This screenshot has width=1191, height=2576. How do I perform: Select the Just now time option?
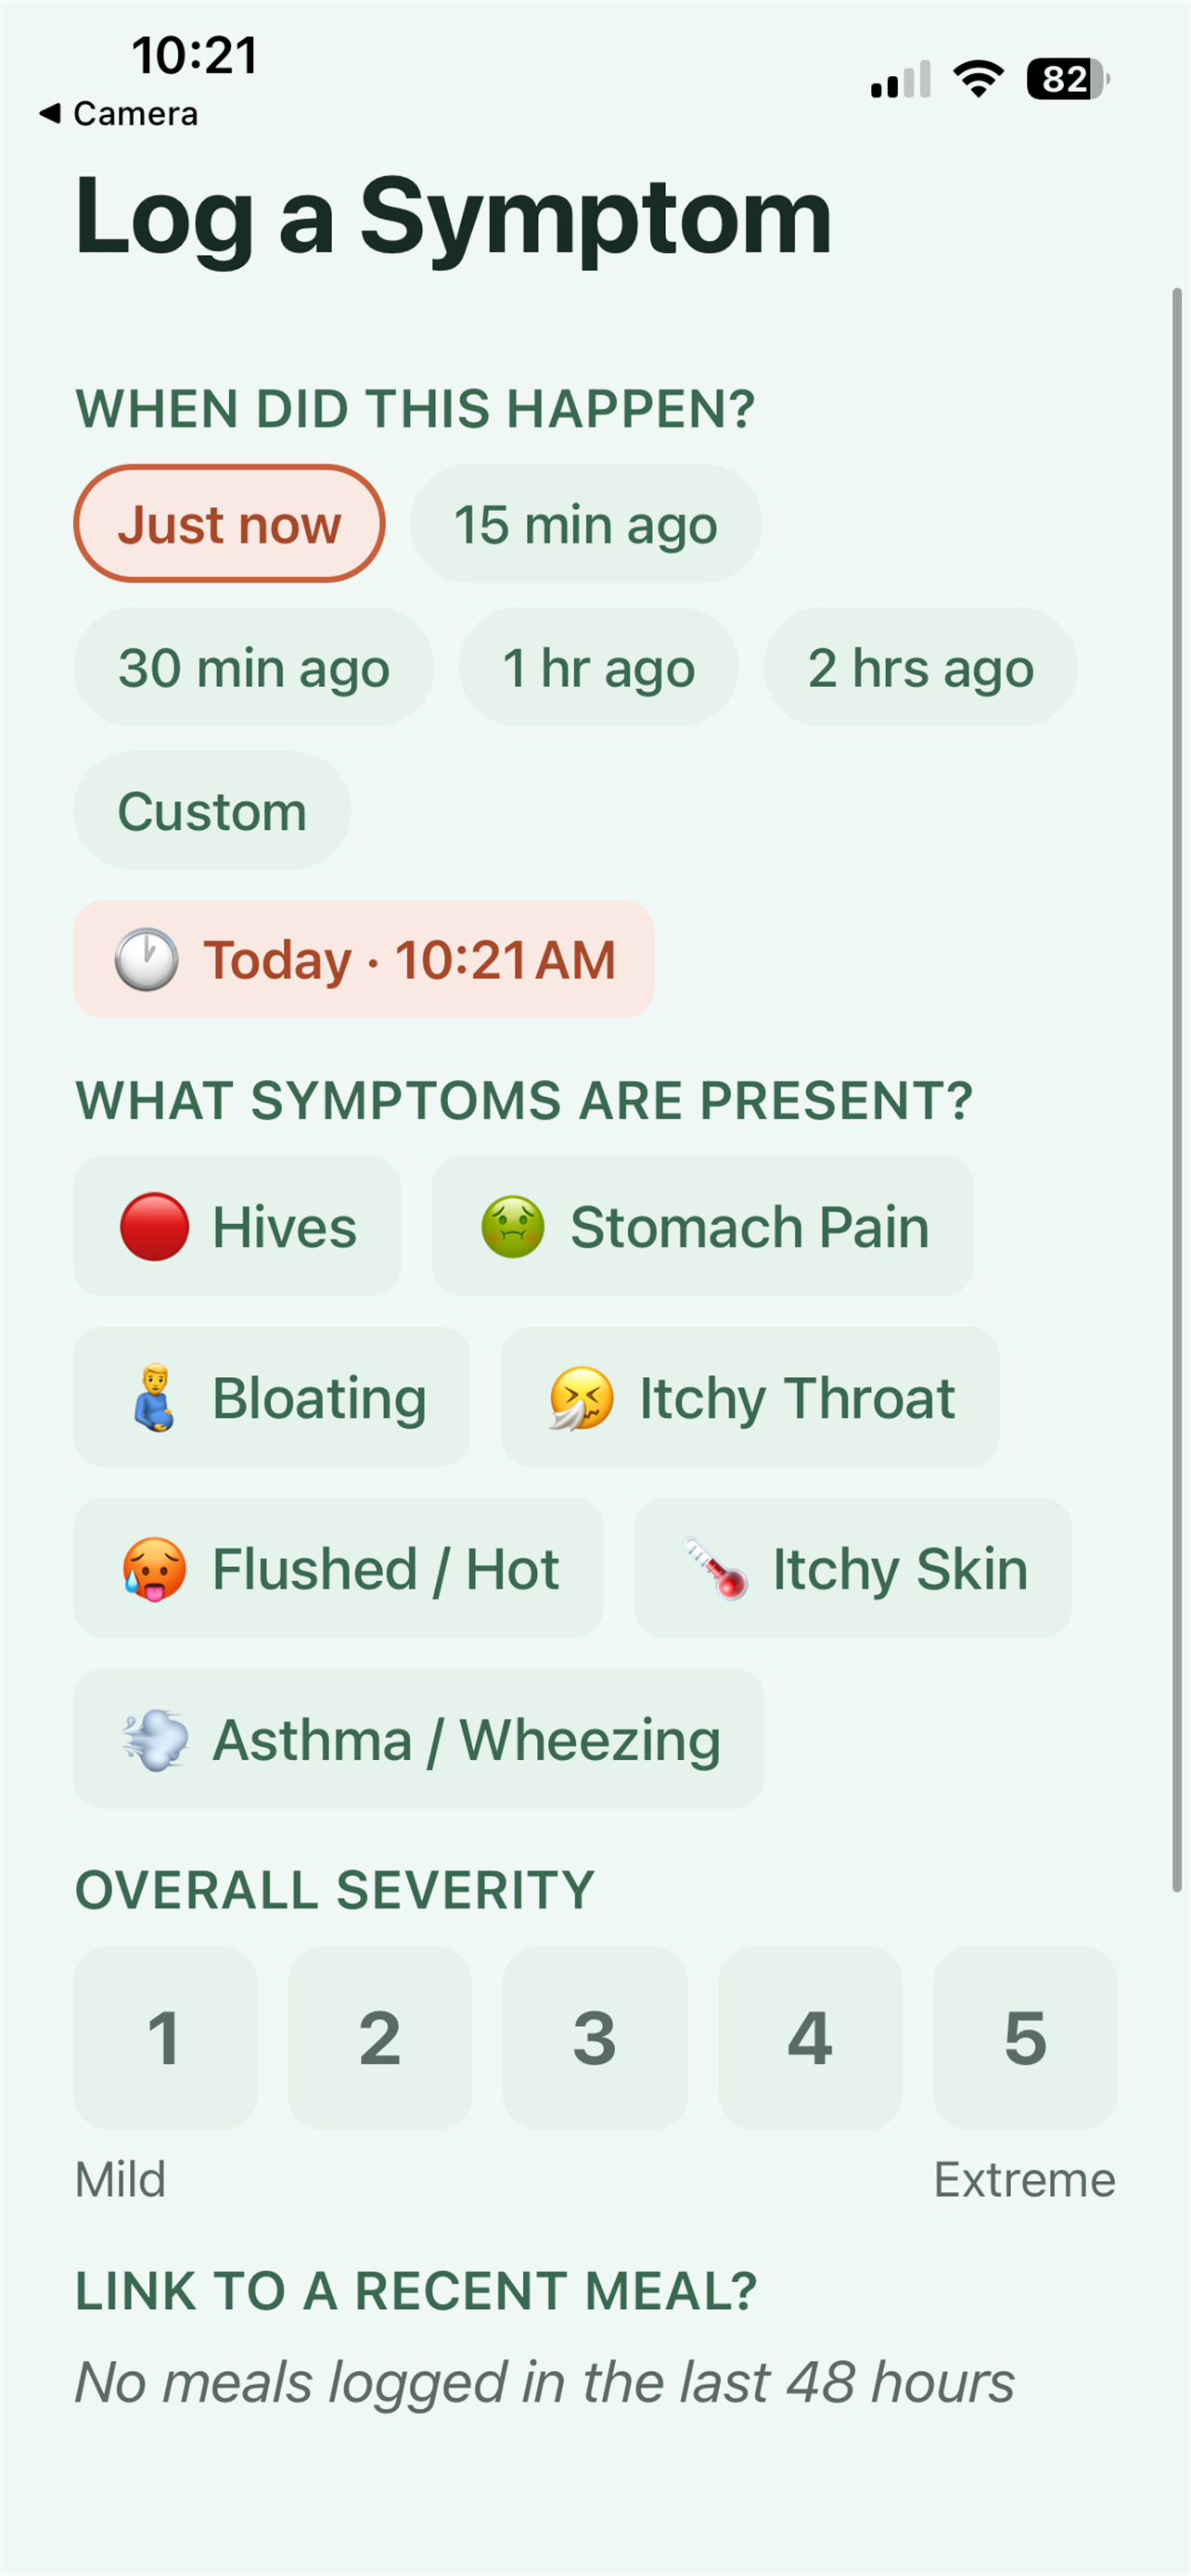pyautogui.click(x=229, y=524)
